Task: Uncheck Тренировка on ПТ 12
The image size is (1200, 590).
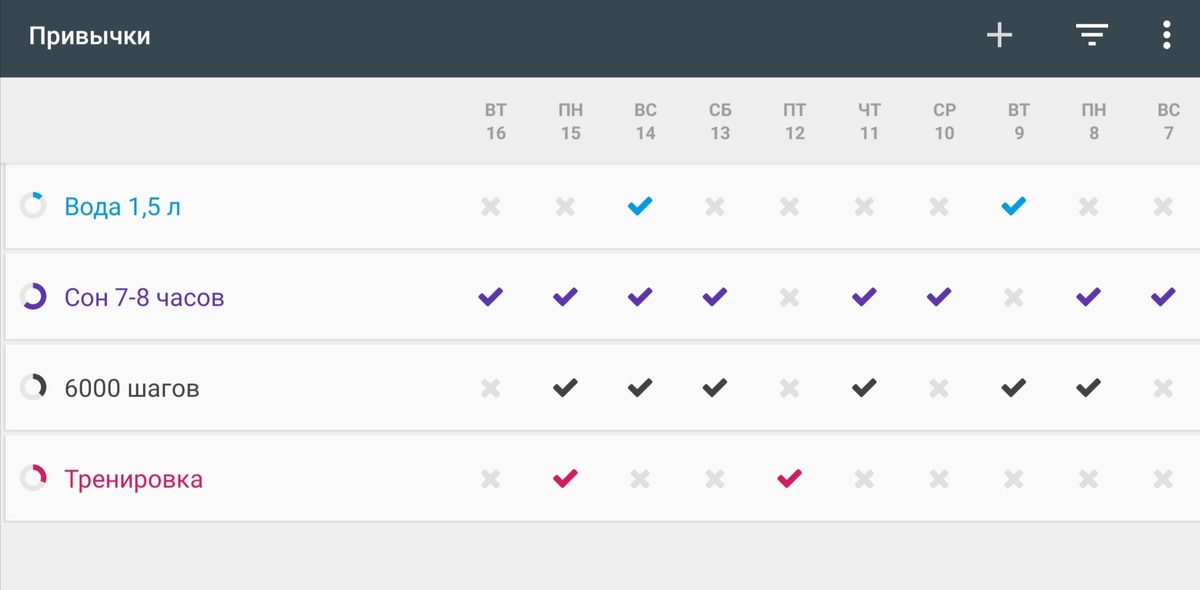Action: click(790, 479)
